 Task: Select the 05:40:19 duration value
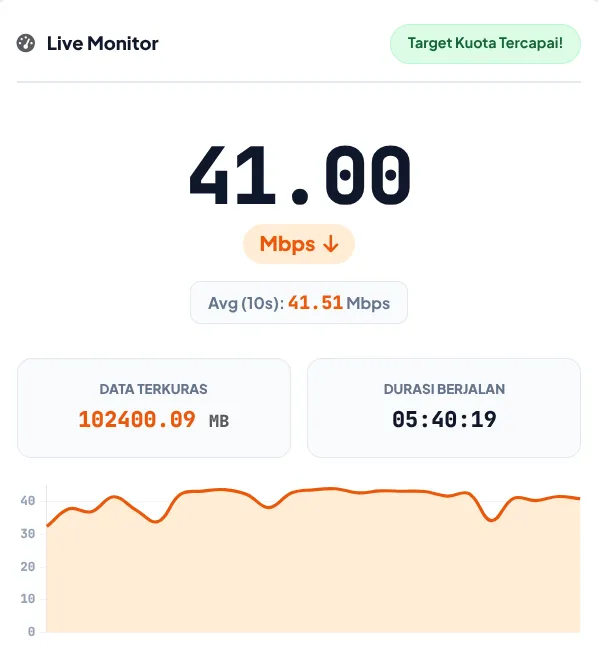point(444,419)
